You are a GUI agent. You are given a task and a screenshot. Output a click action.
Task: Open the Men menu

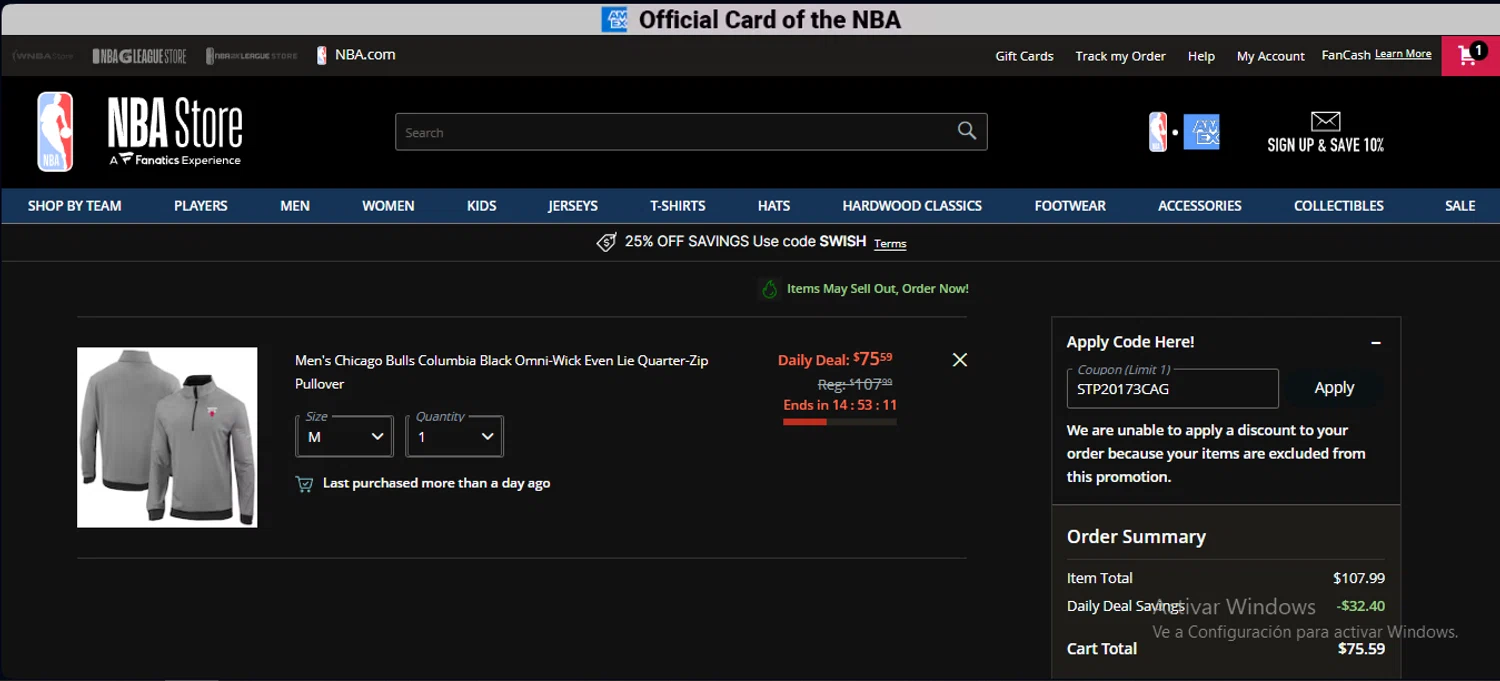(295, 206)
